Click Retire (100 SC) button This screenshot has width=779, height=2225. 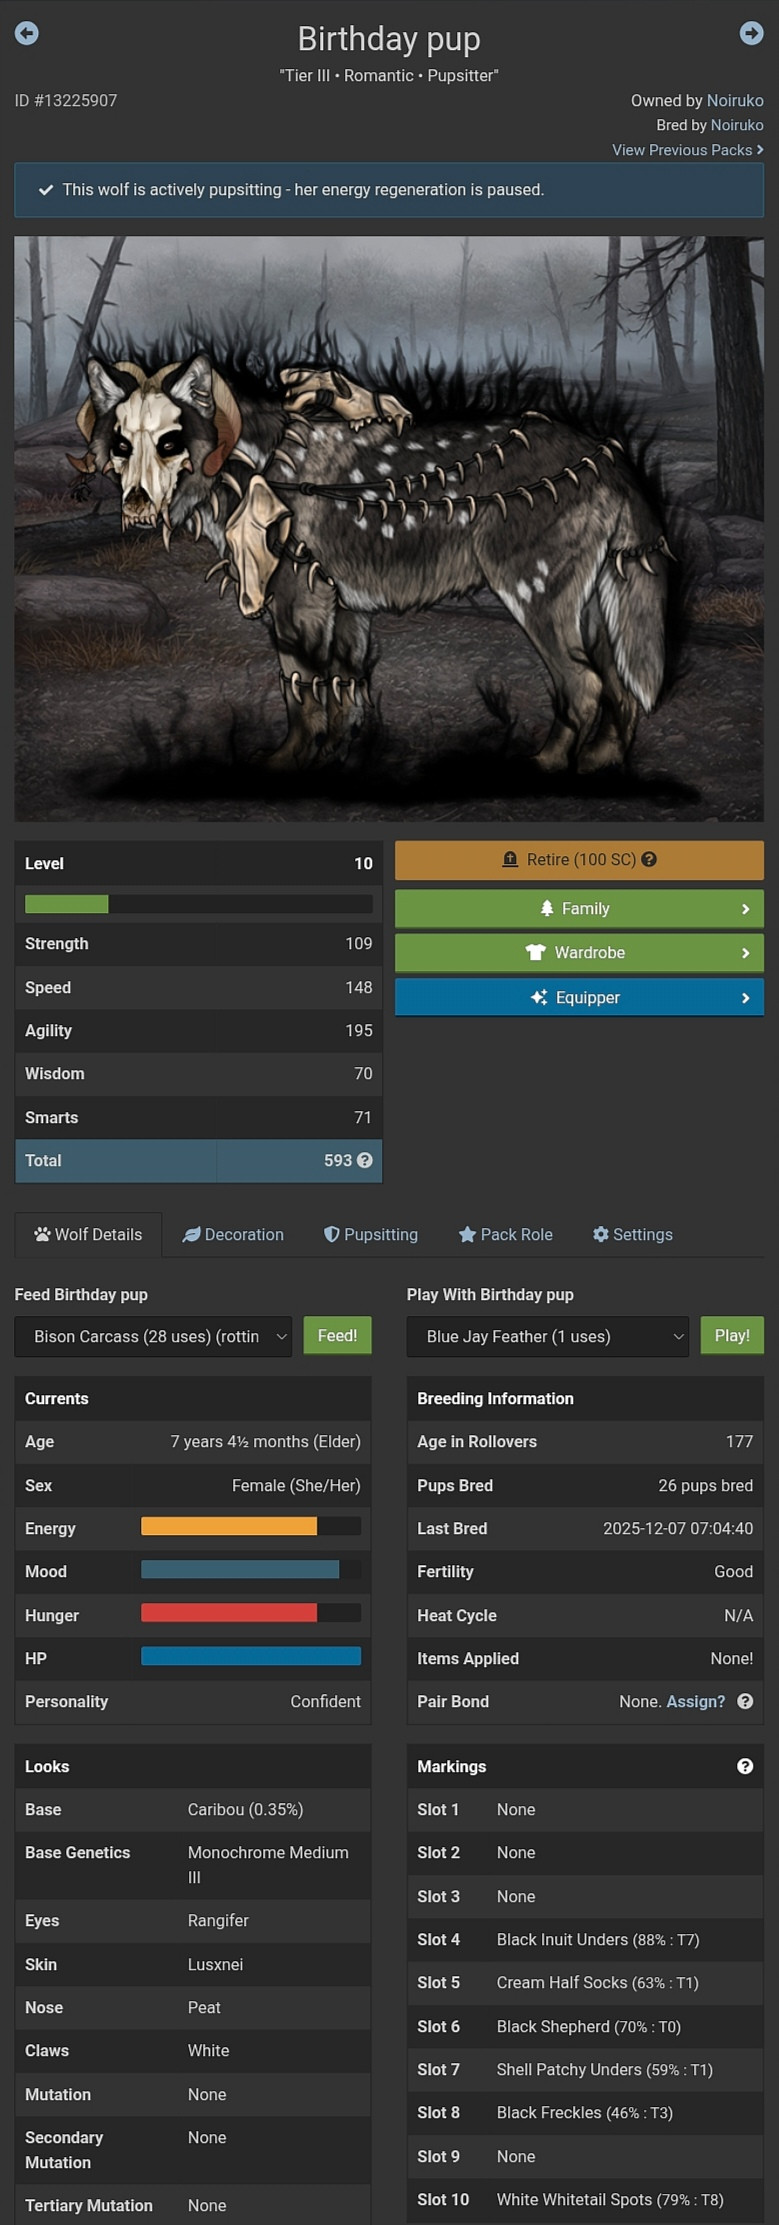click(x=579, y=860)
